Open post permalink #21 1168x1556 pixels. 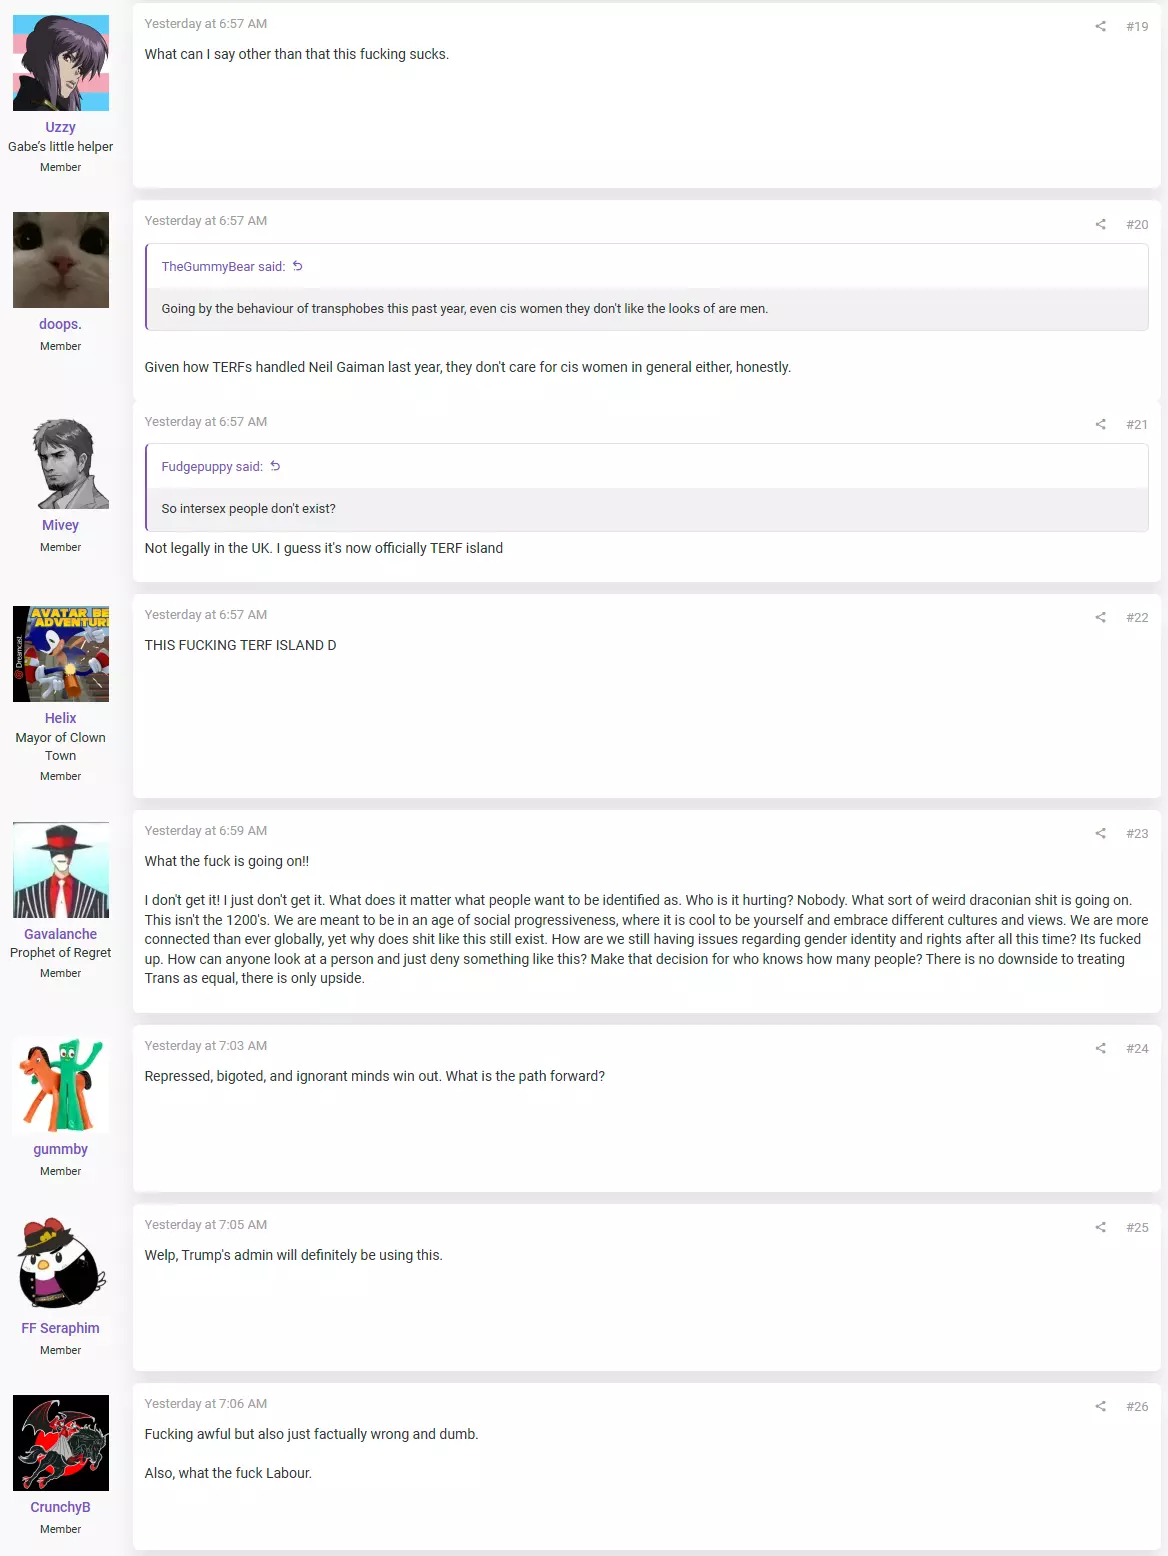[x=1137, y=424]
